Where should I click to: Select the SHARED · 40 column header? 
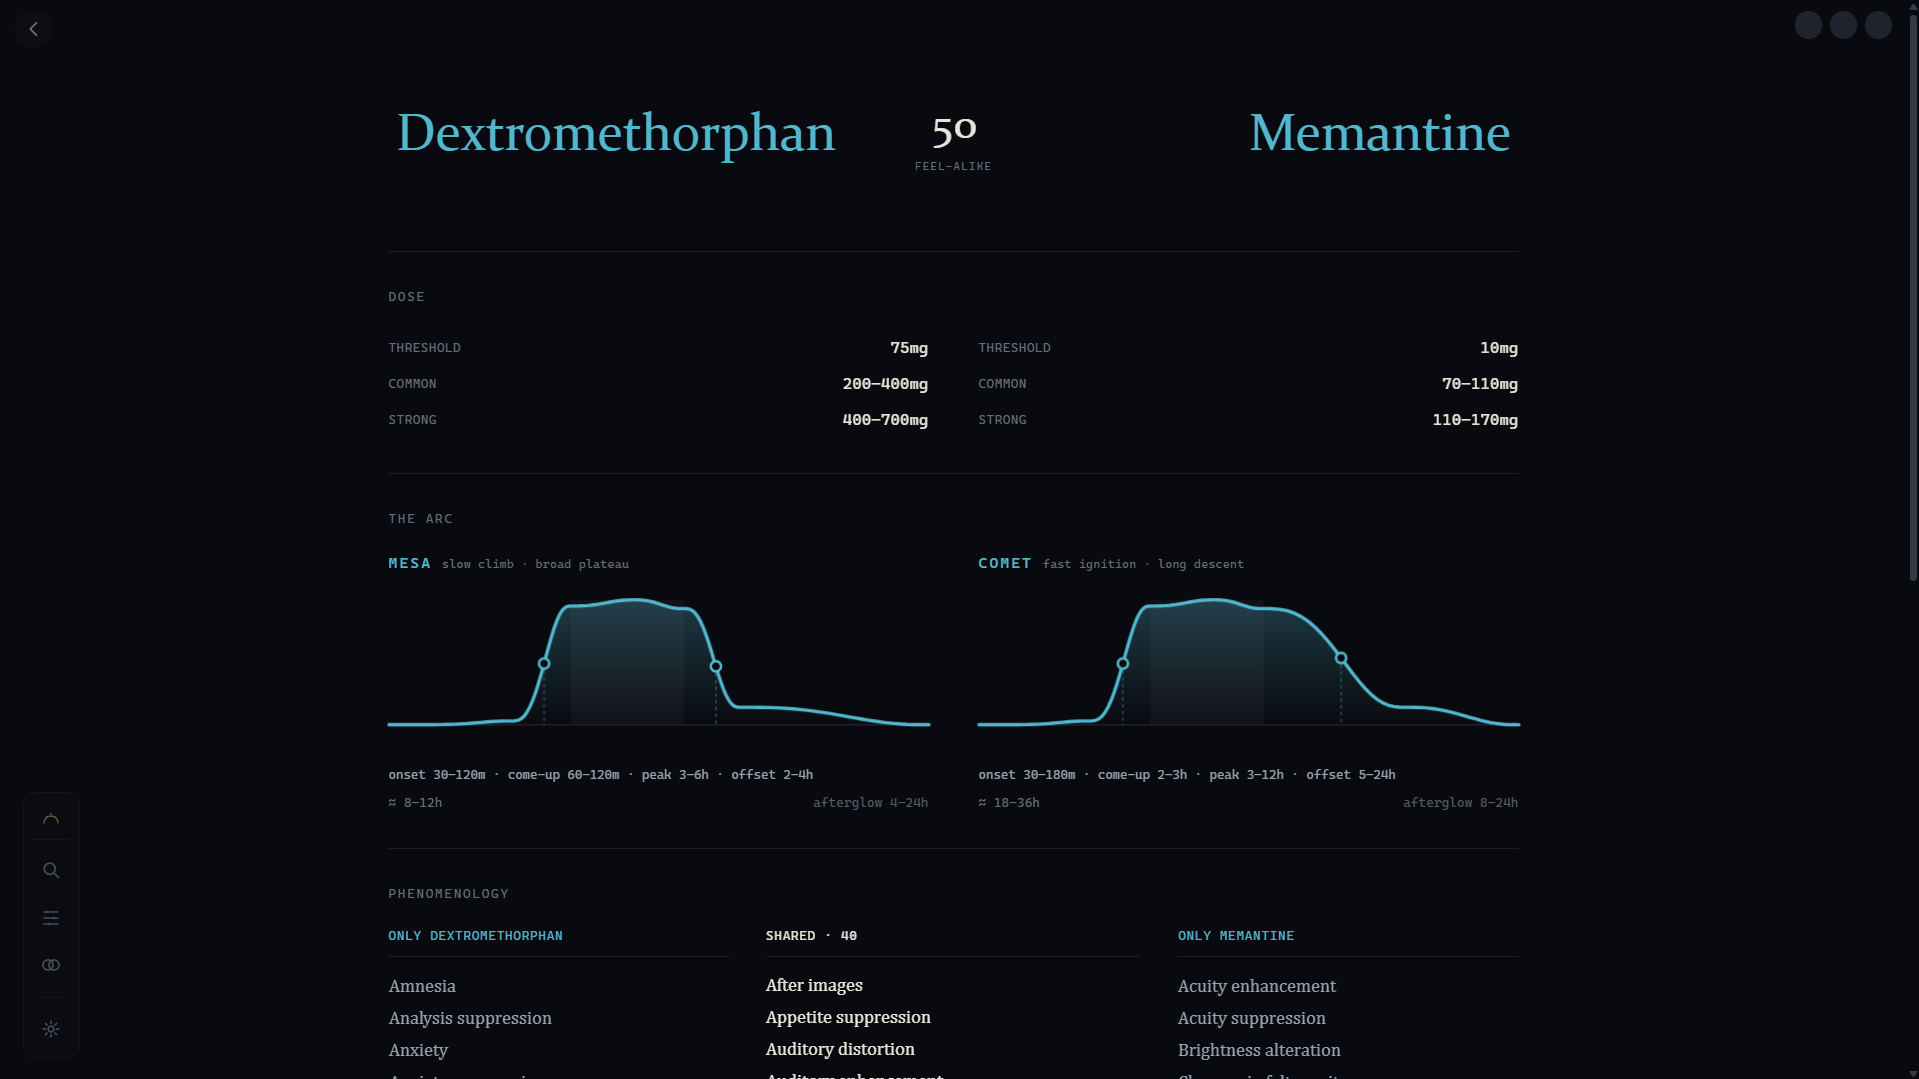pos(811,936)
